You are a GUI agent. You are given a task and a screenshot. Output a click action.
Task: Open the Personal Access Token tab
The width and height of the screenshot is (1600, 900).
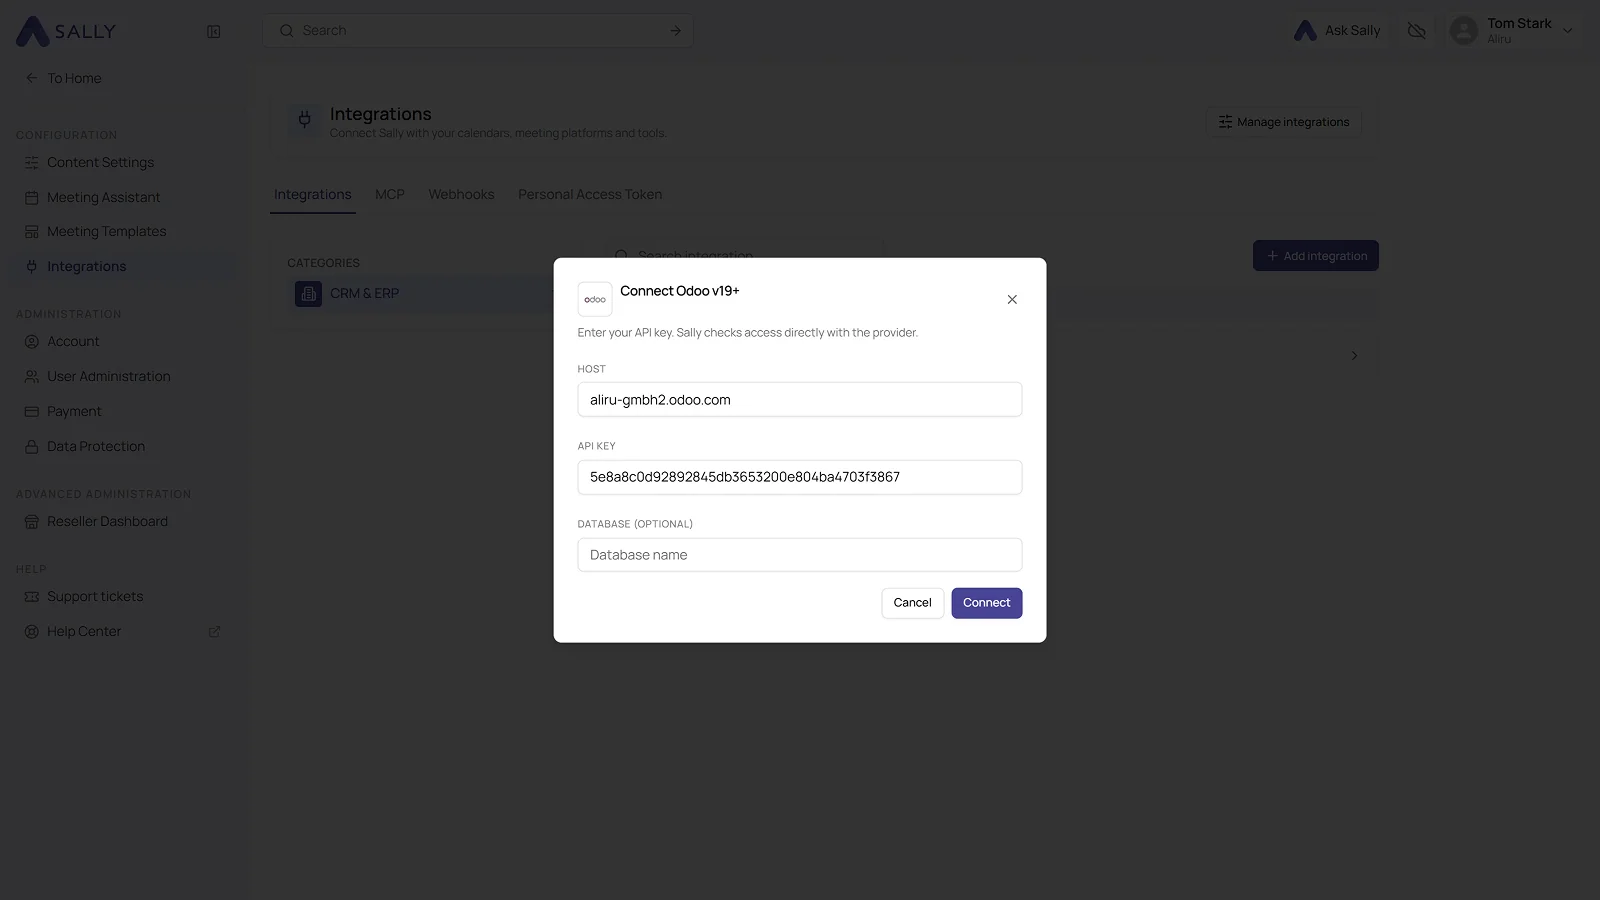(x=590, y=194)
